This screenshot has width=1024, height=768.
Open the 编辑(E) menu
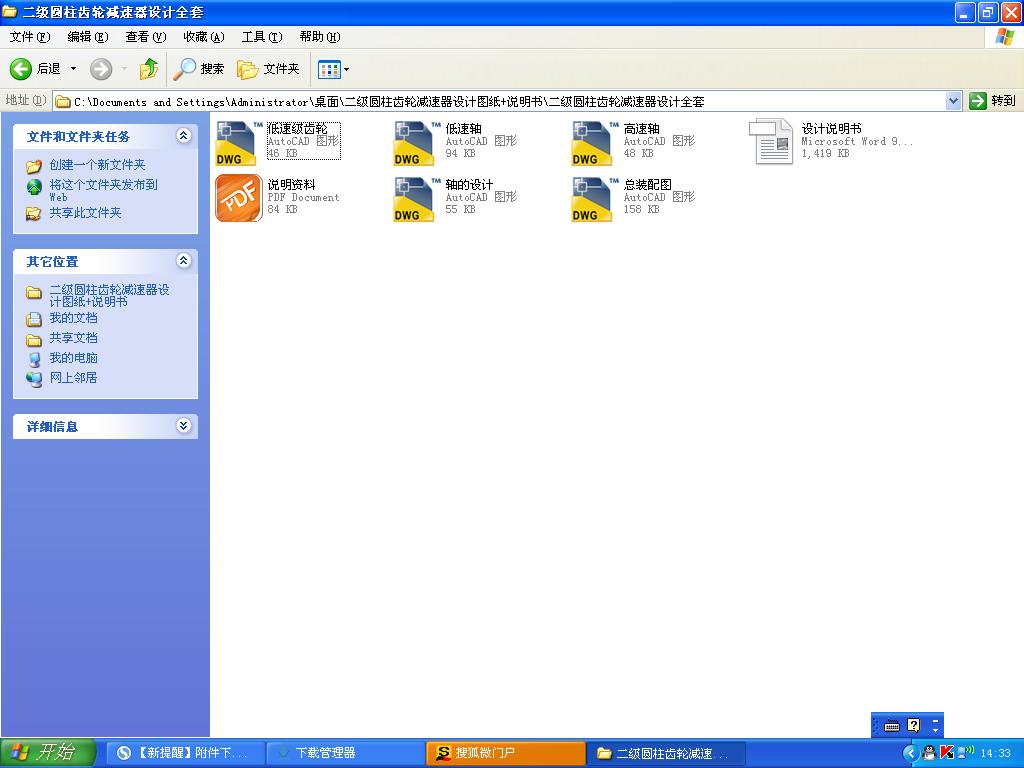(x=88, y=37)
